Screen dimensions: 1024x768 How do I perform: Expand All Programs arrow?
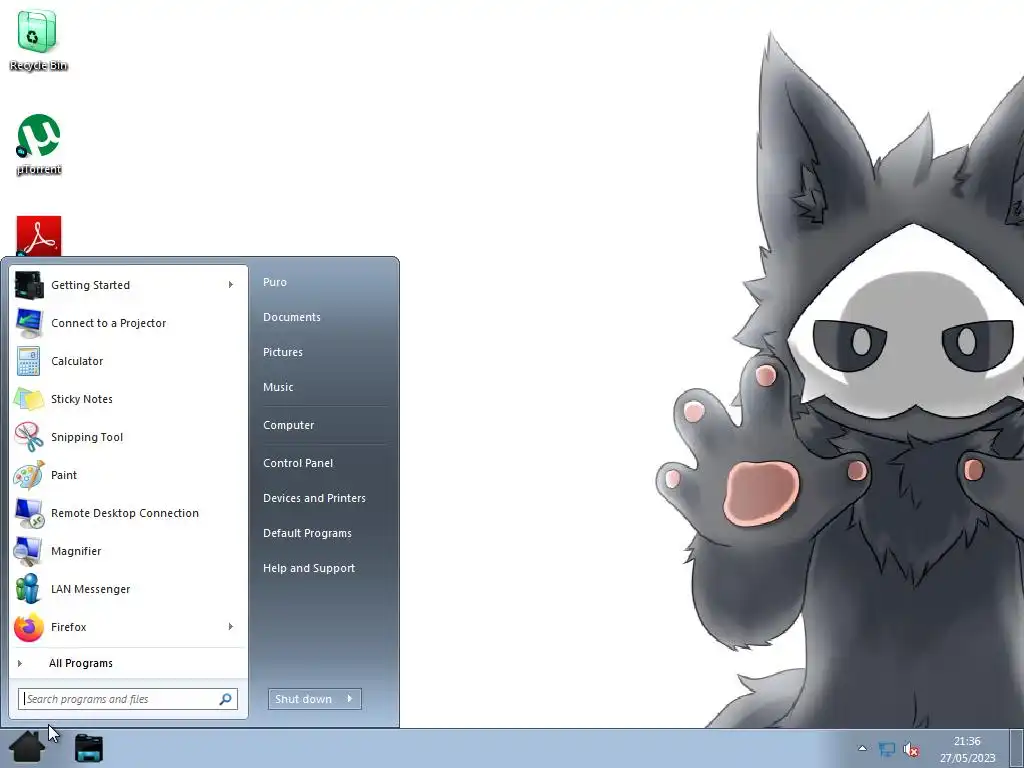click(x=20, y=664)
